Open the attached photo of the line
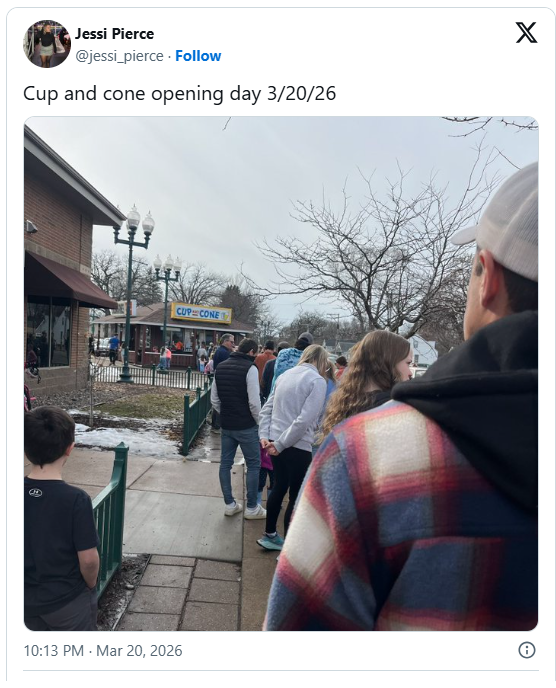 281,373
